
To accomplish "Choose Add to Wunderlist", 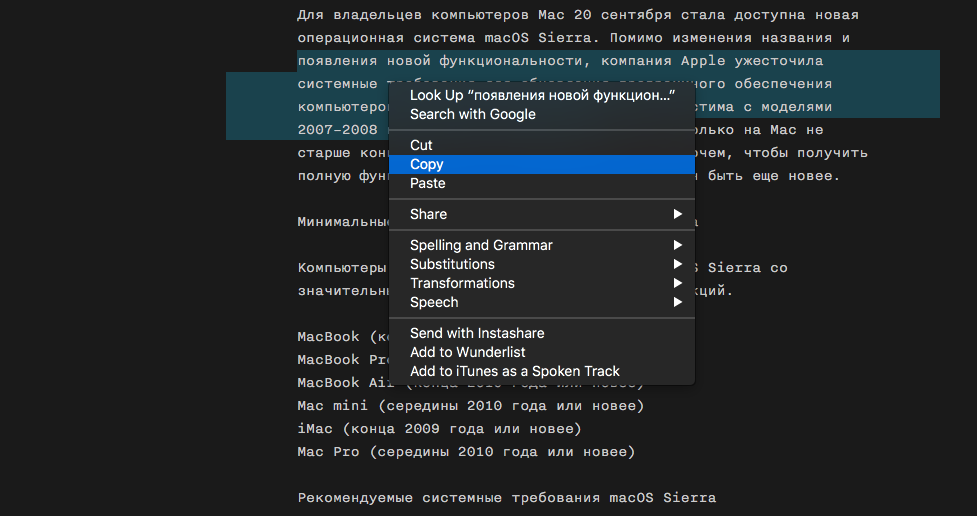I will pyautogui.click(x=467, y=352).
